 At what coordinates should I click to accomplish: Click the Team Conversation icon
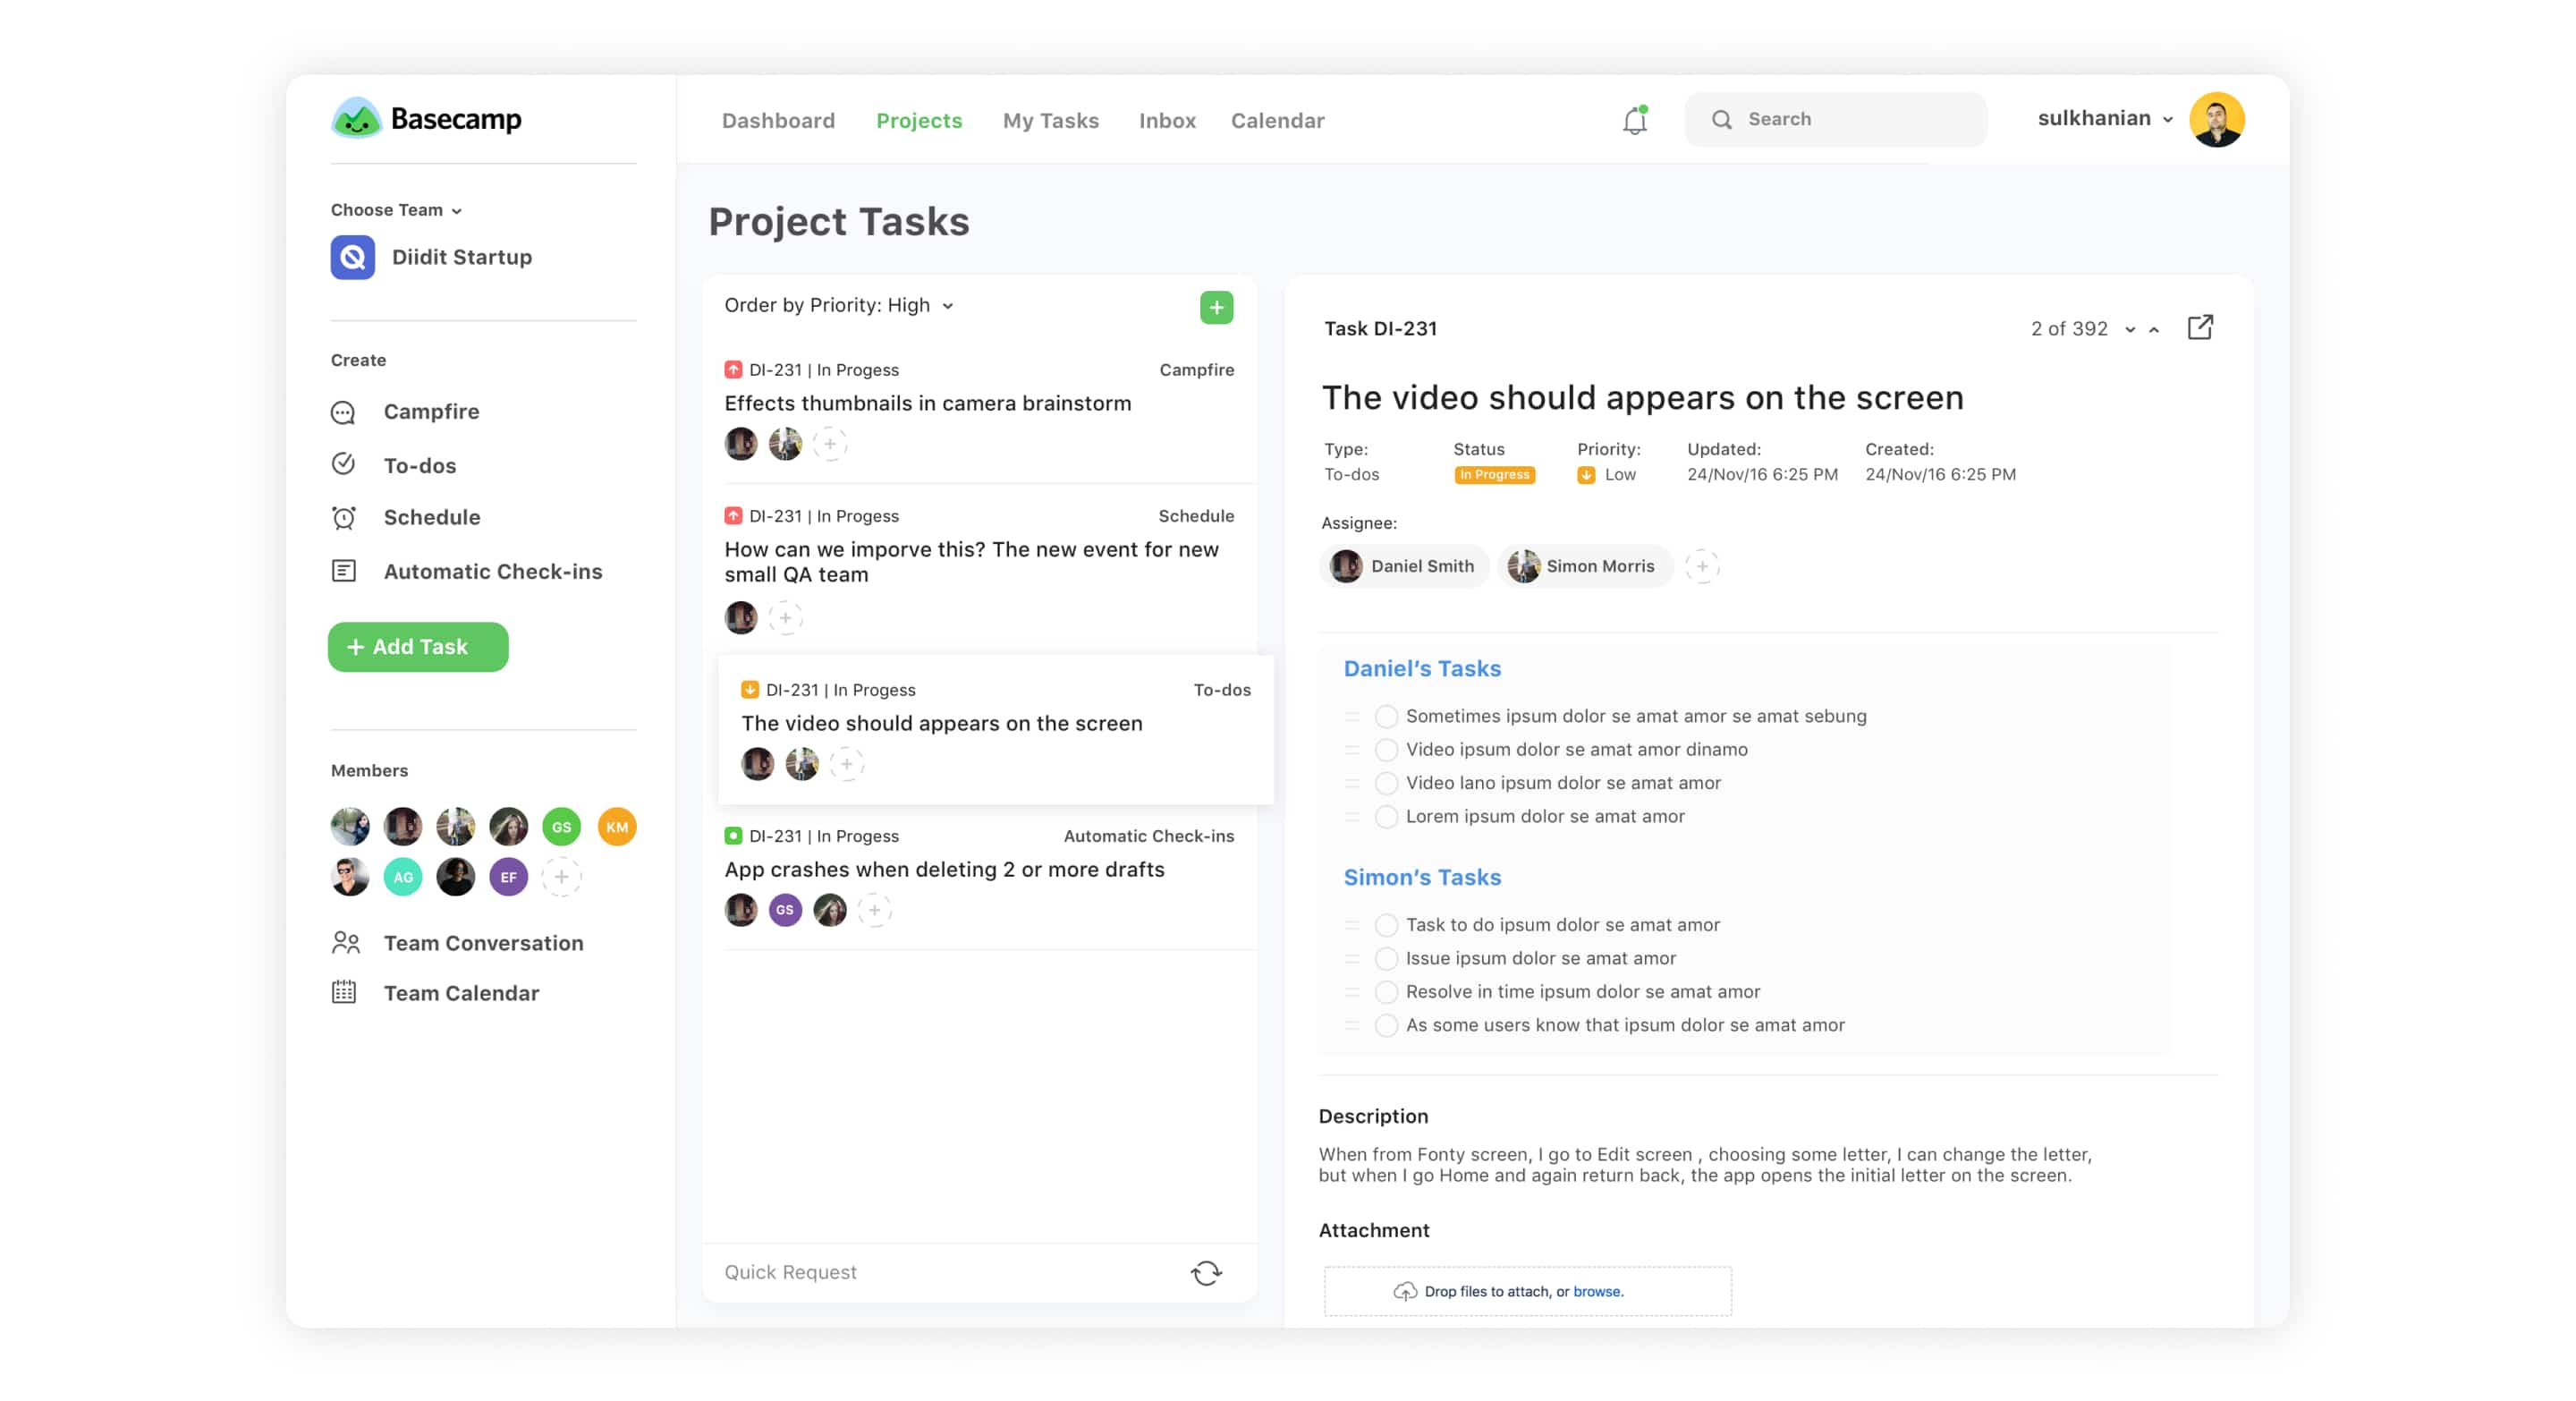(x=345, y=942)
